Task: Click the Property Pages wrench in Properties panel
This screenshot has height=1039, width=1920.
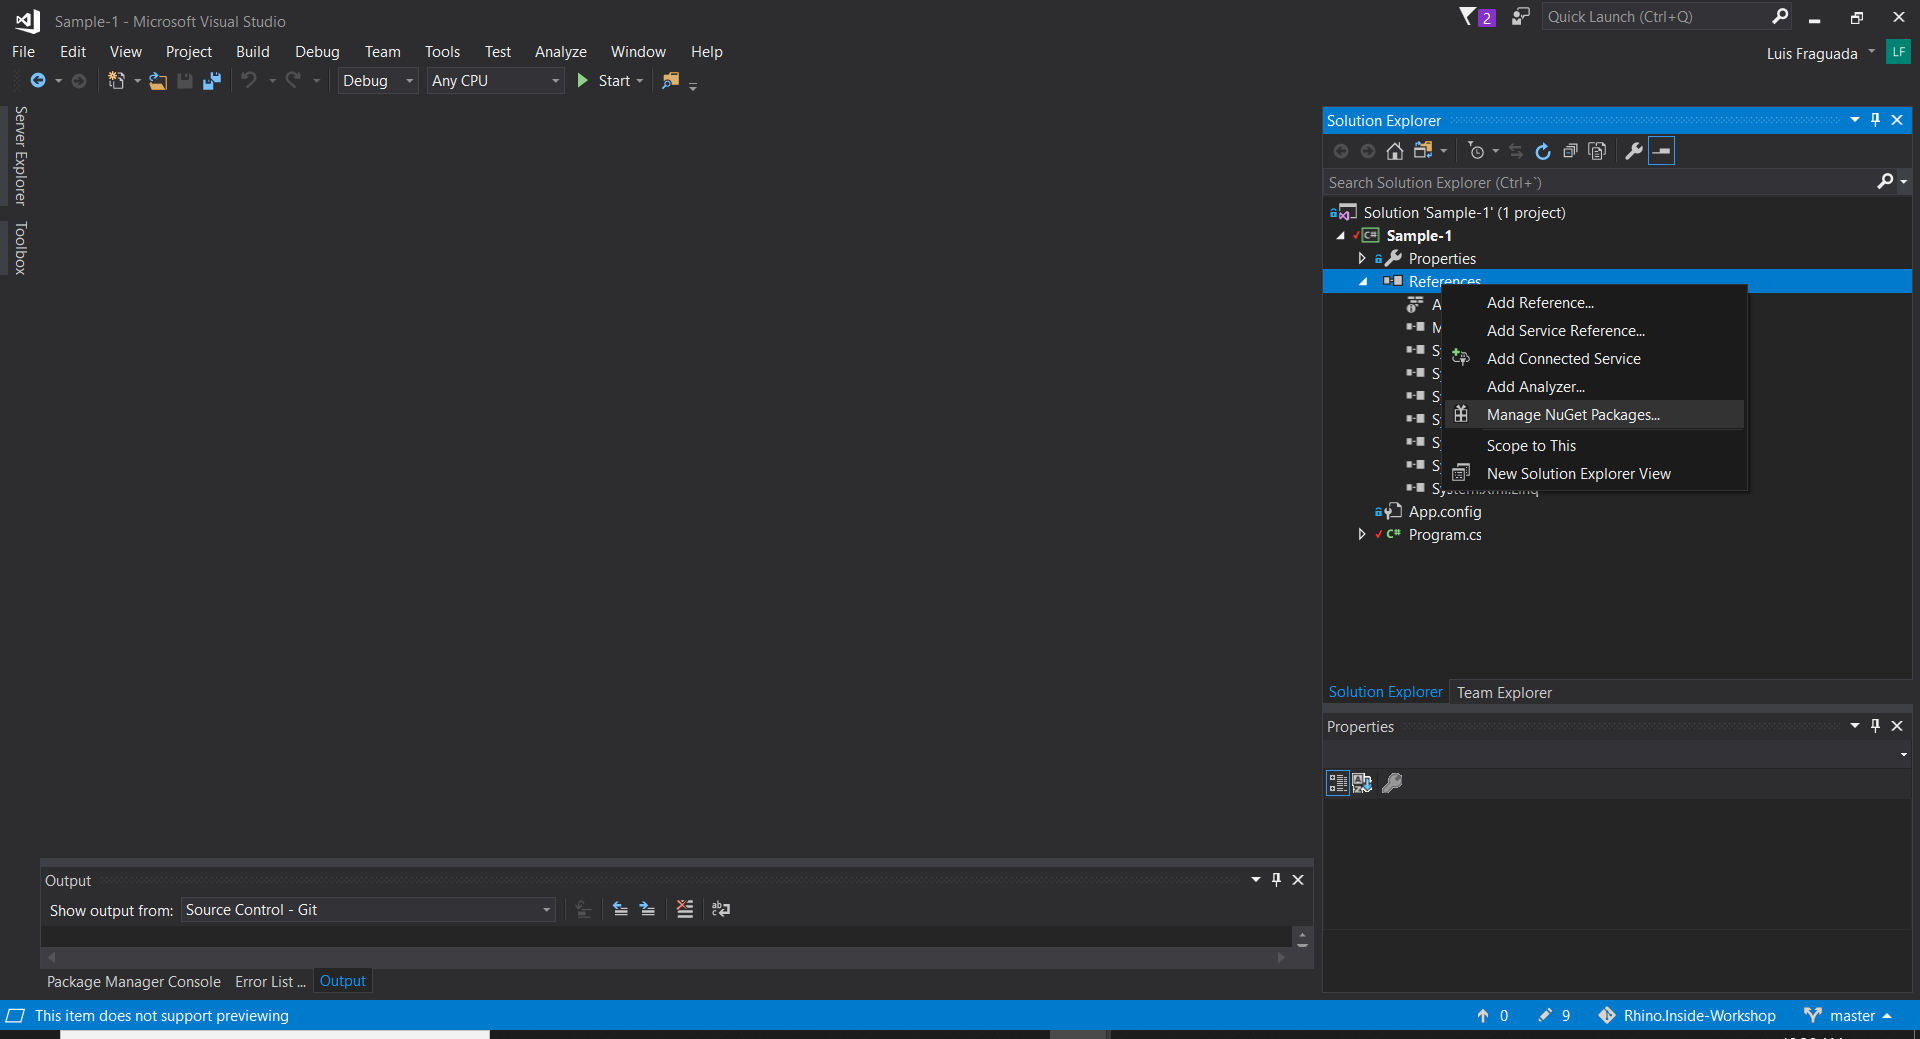Action: coord(1392,783)
